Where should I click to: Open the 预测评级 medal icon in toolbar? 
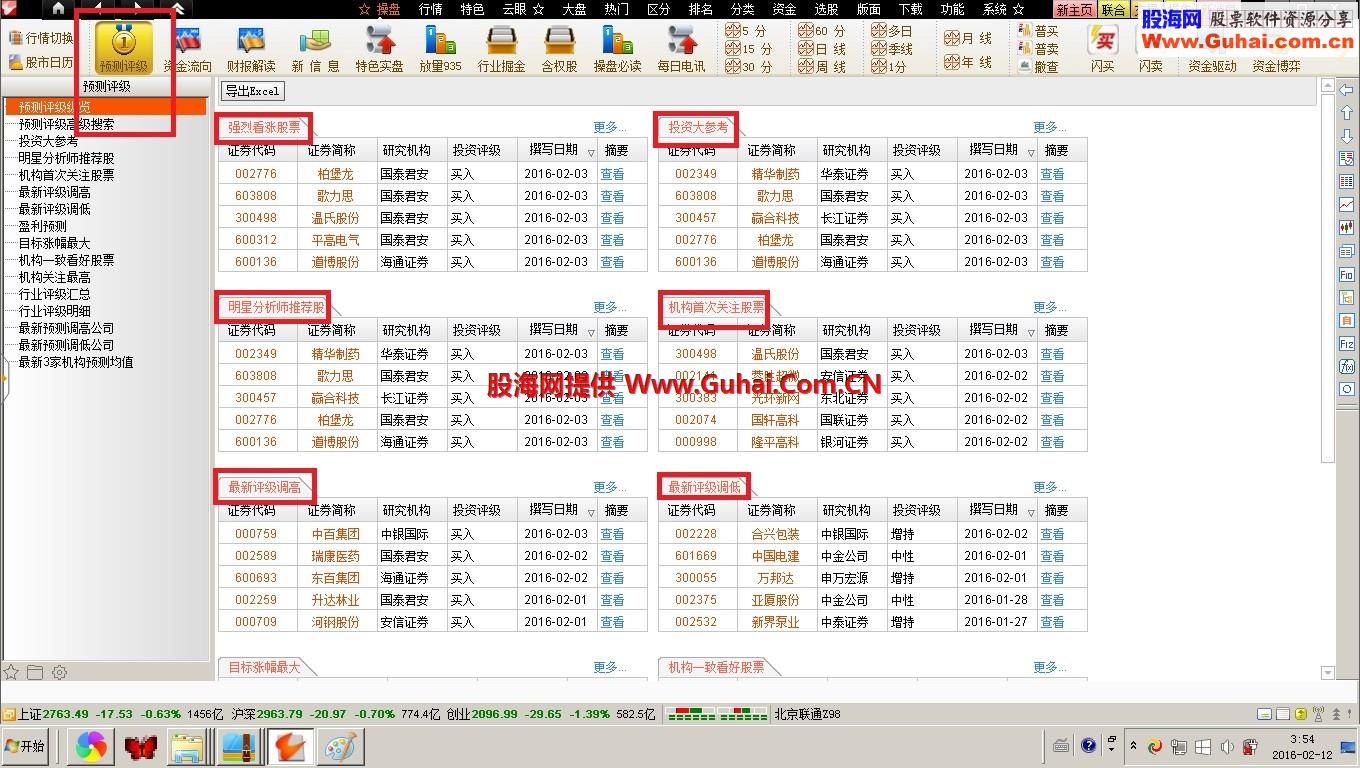pos(123,47)
